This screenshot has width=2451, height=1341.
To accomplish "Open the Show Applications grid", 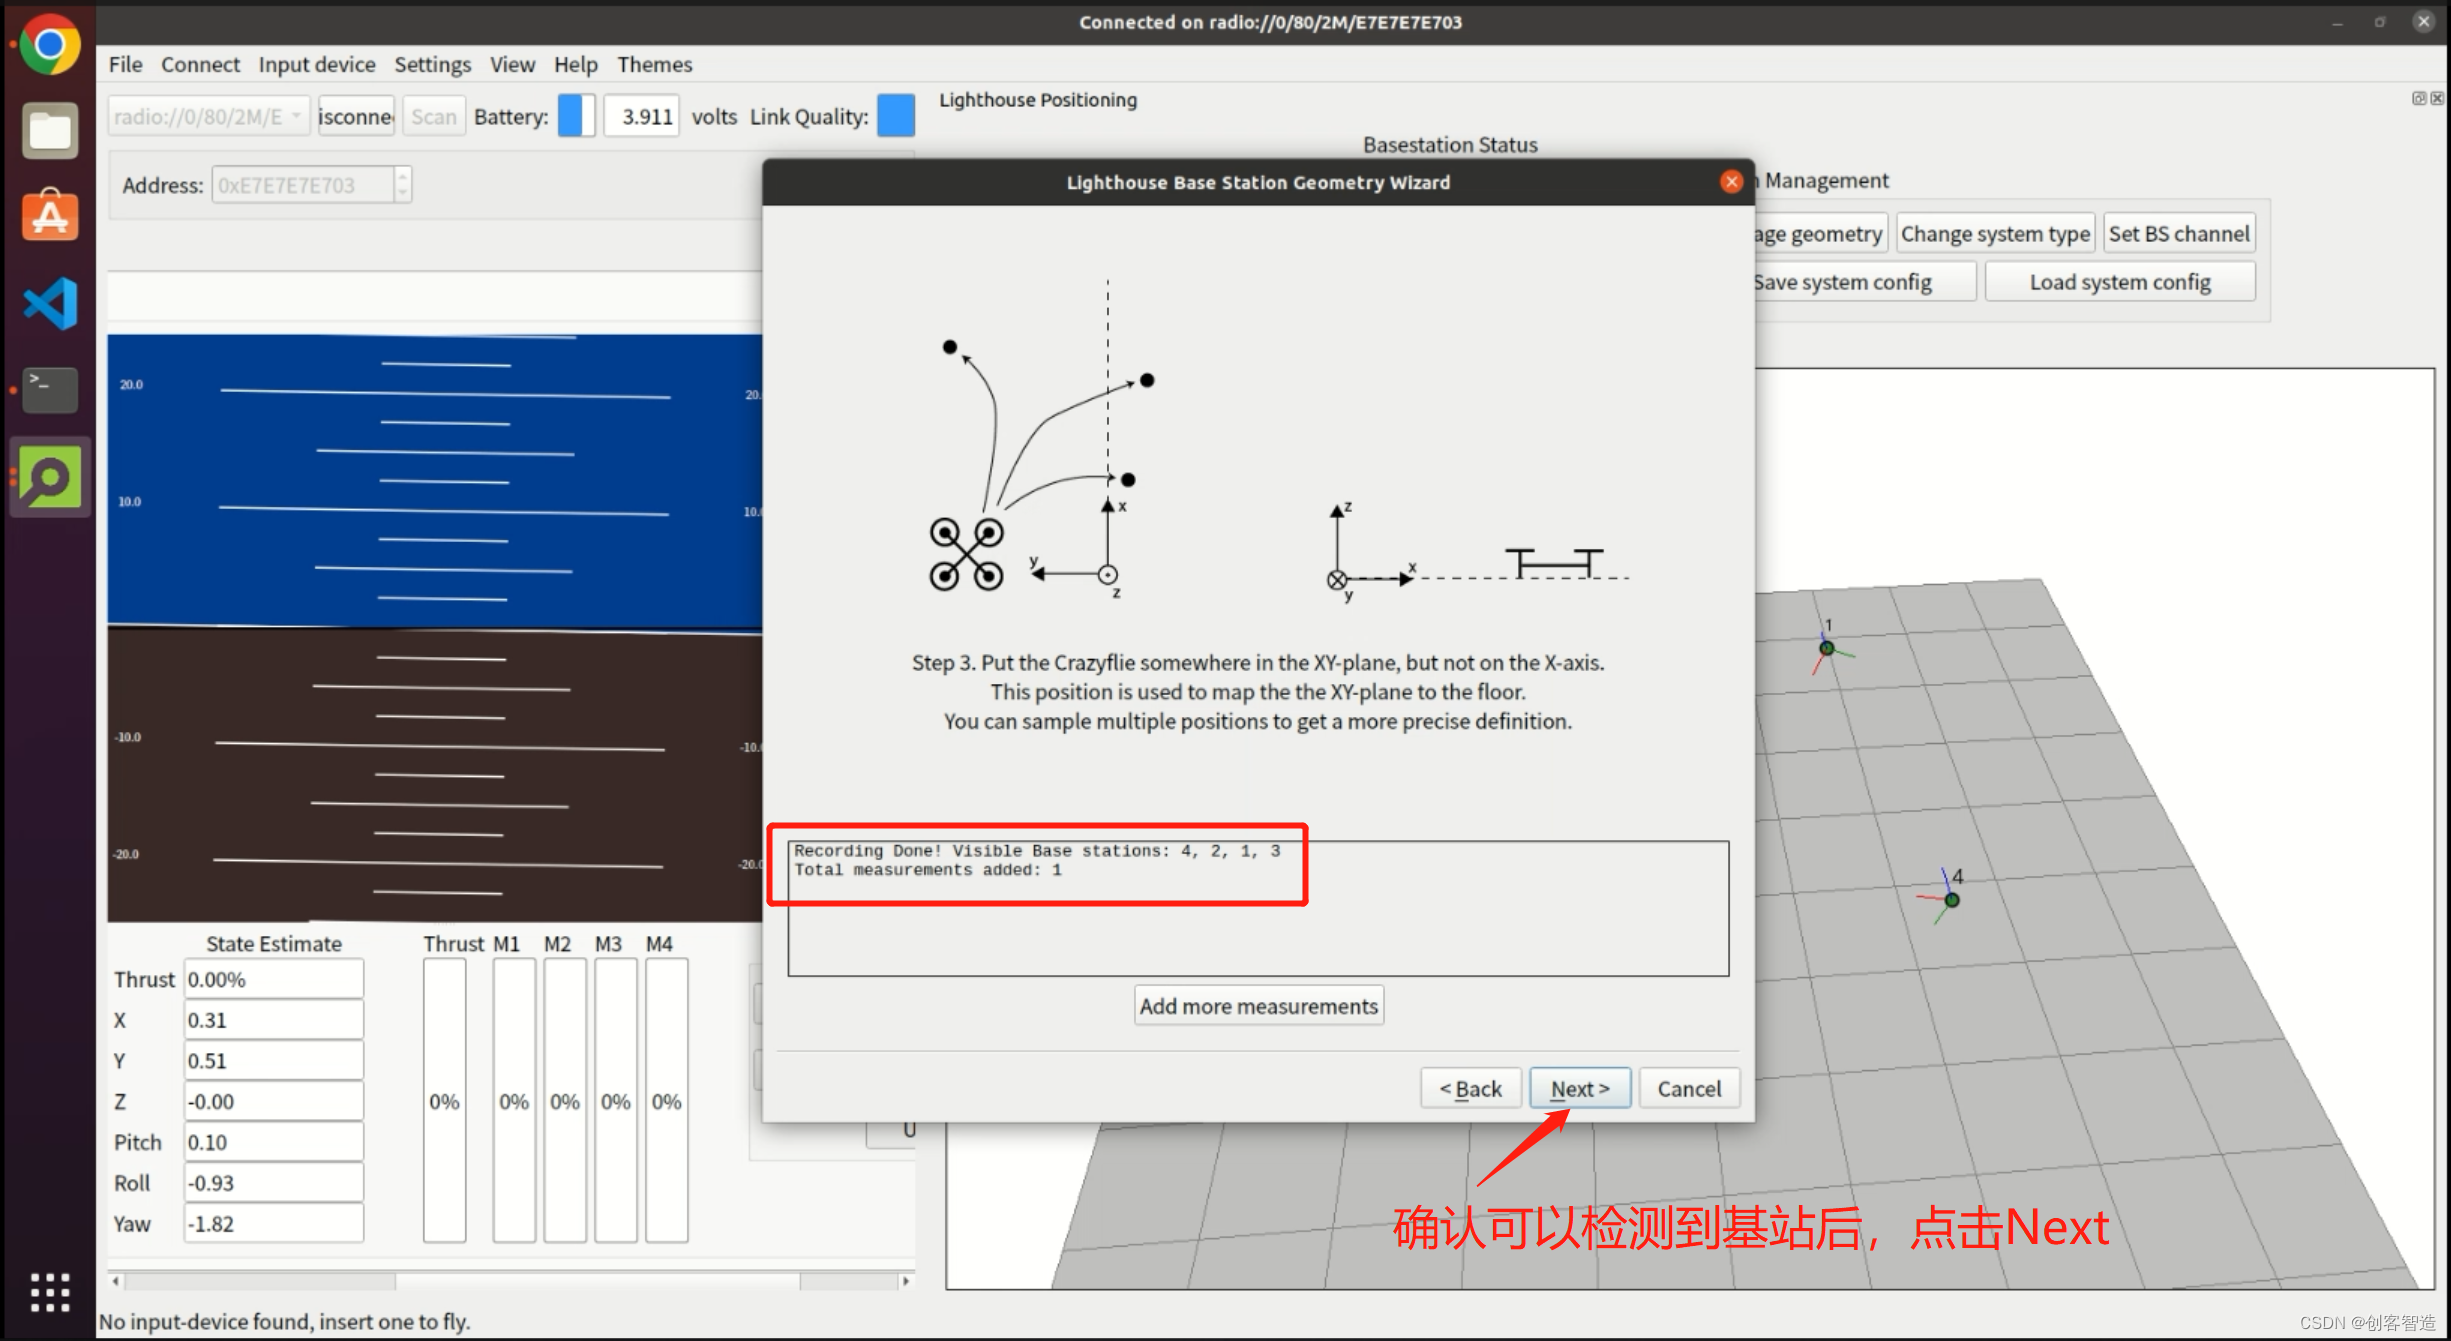I will [x=49, y=1292].
